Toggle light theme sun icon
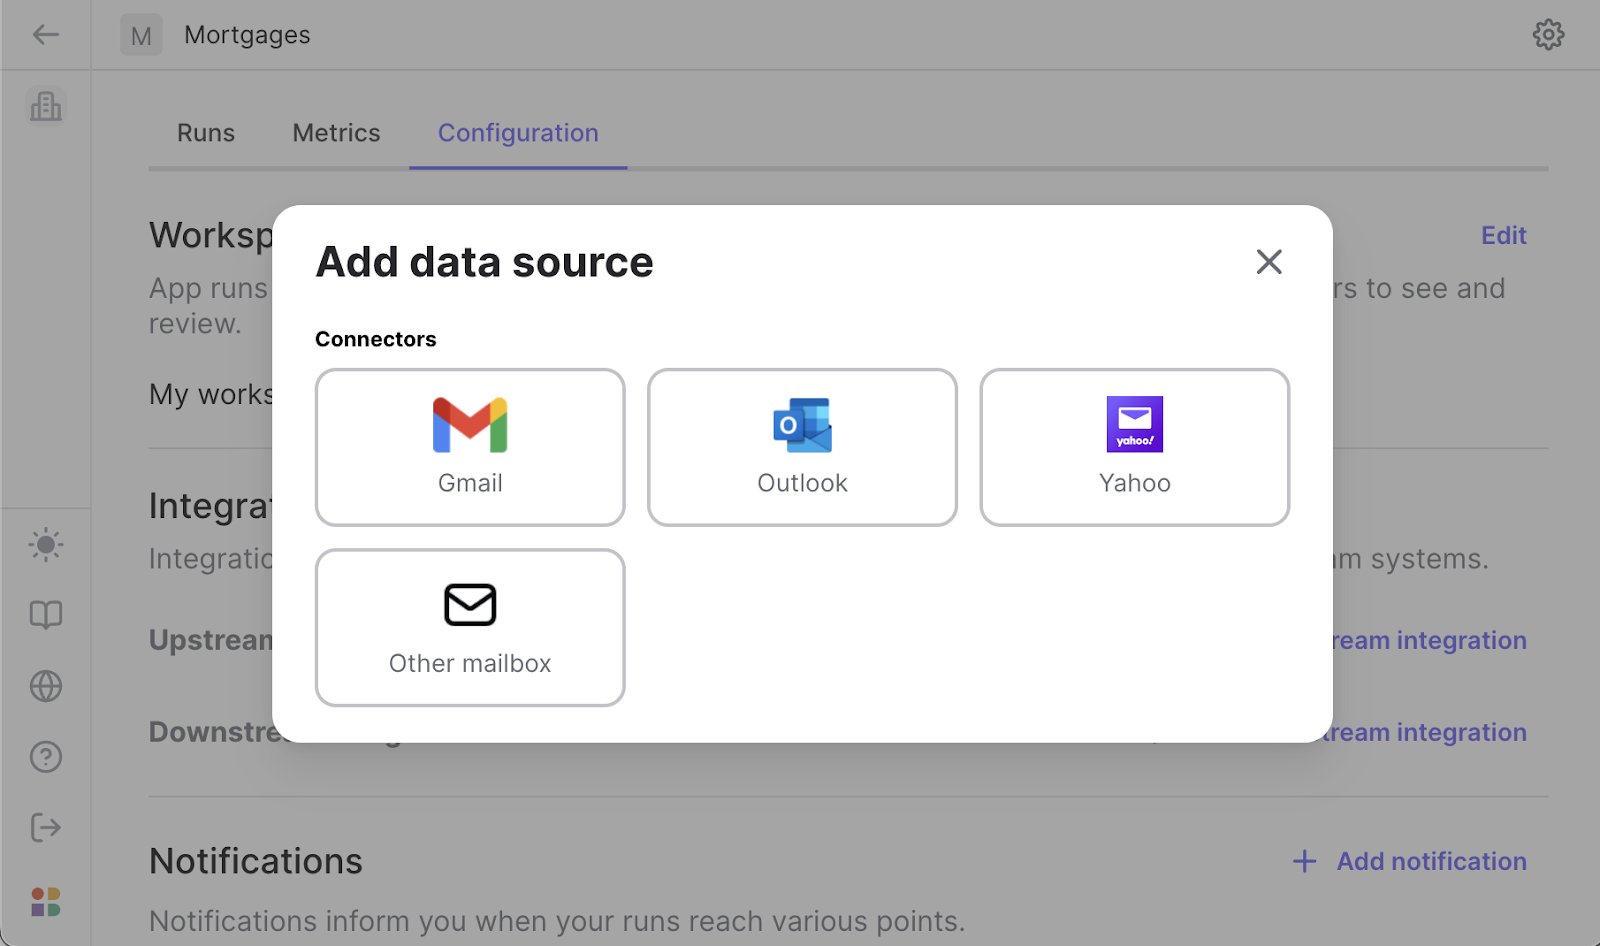 point(46,545)
